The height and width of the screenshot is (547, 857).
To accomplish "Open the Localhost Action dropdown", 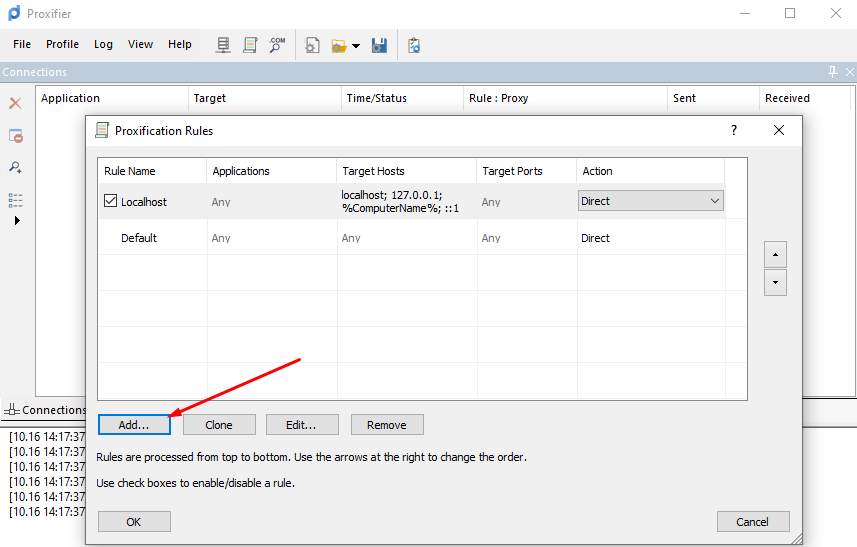I will [x=650, y=201].
